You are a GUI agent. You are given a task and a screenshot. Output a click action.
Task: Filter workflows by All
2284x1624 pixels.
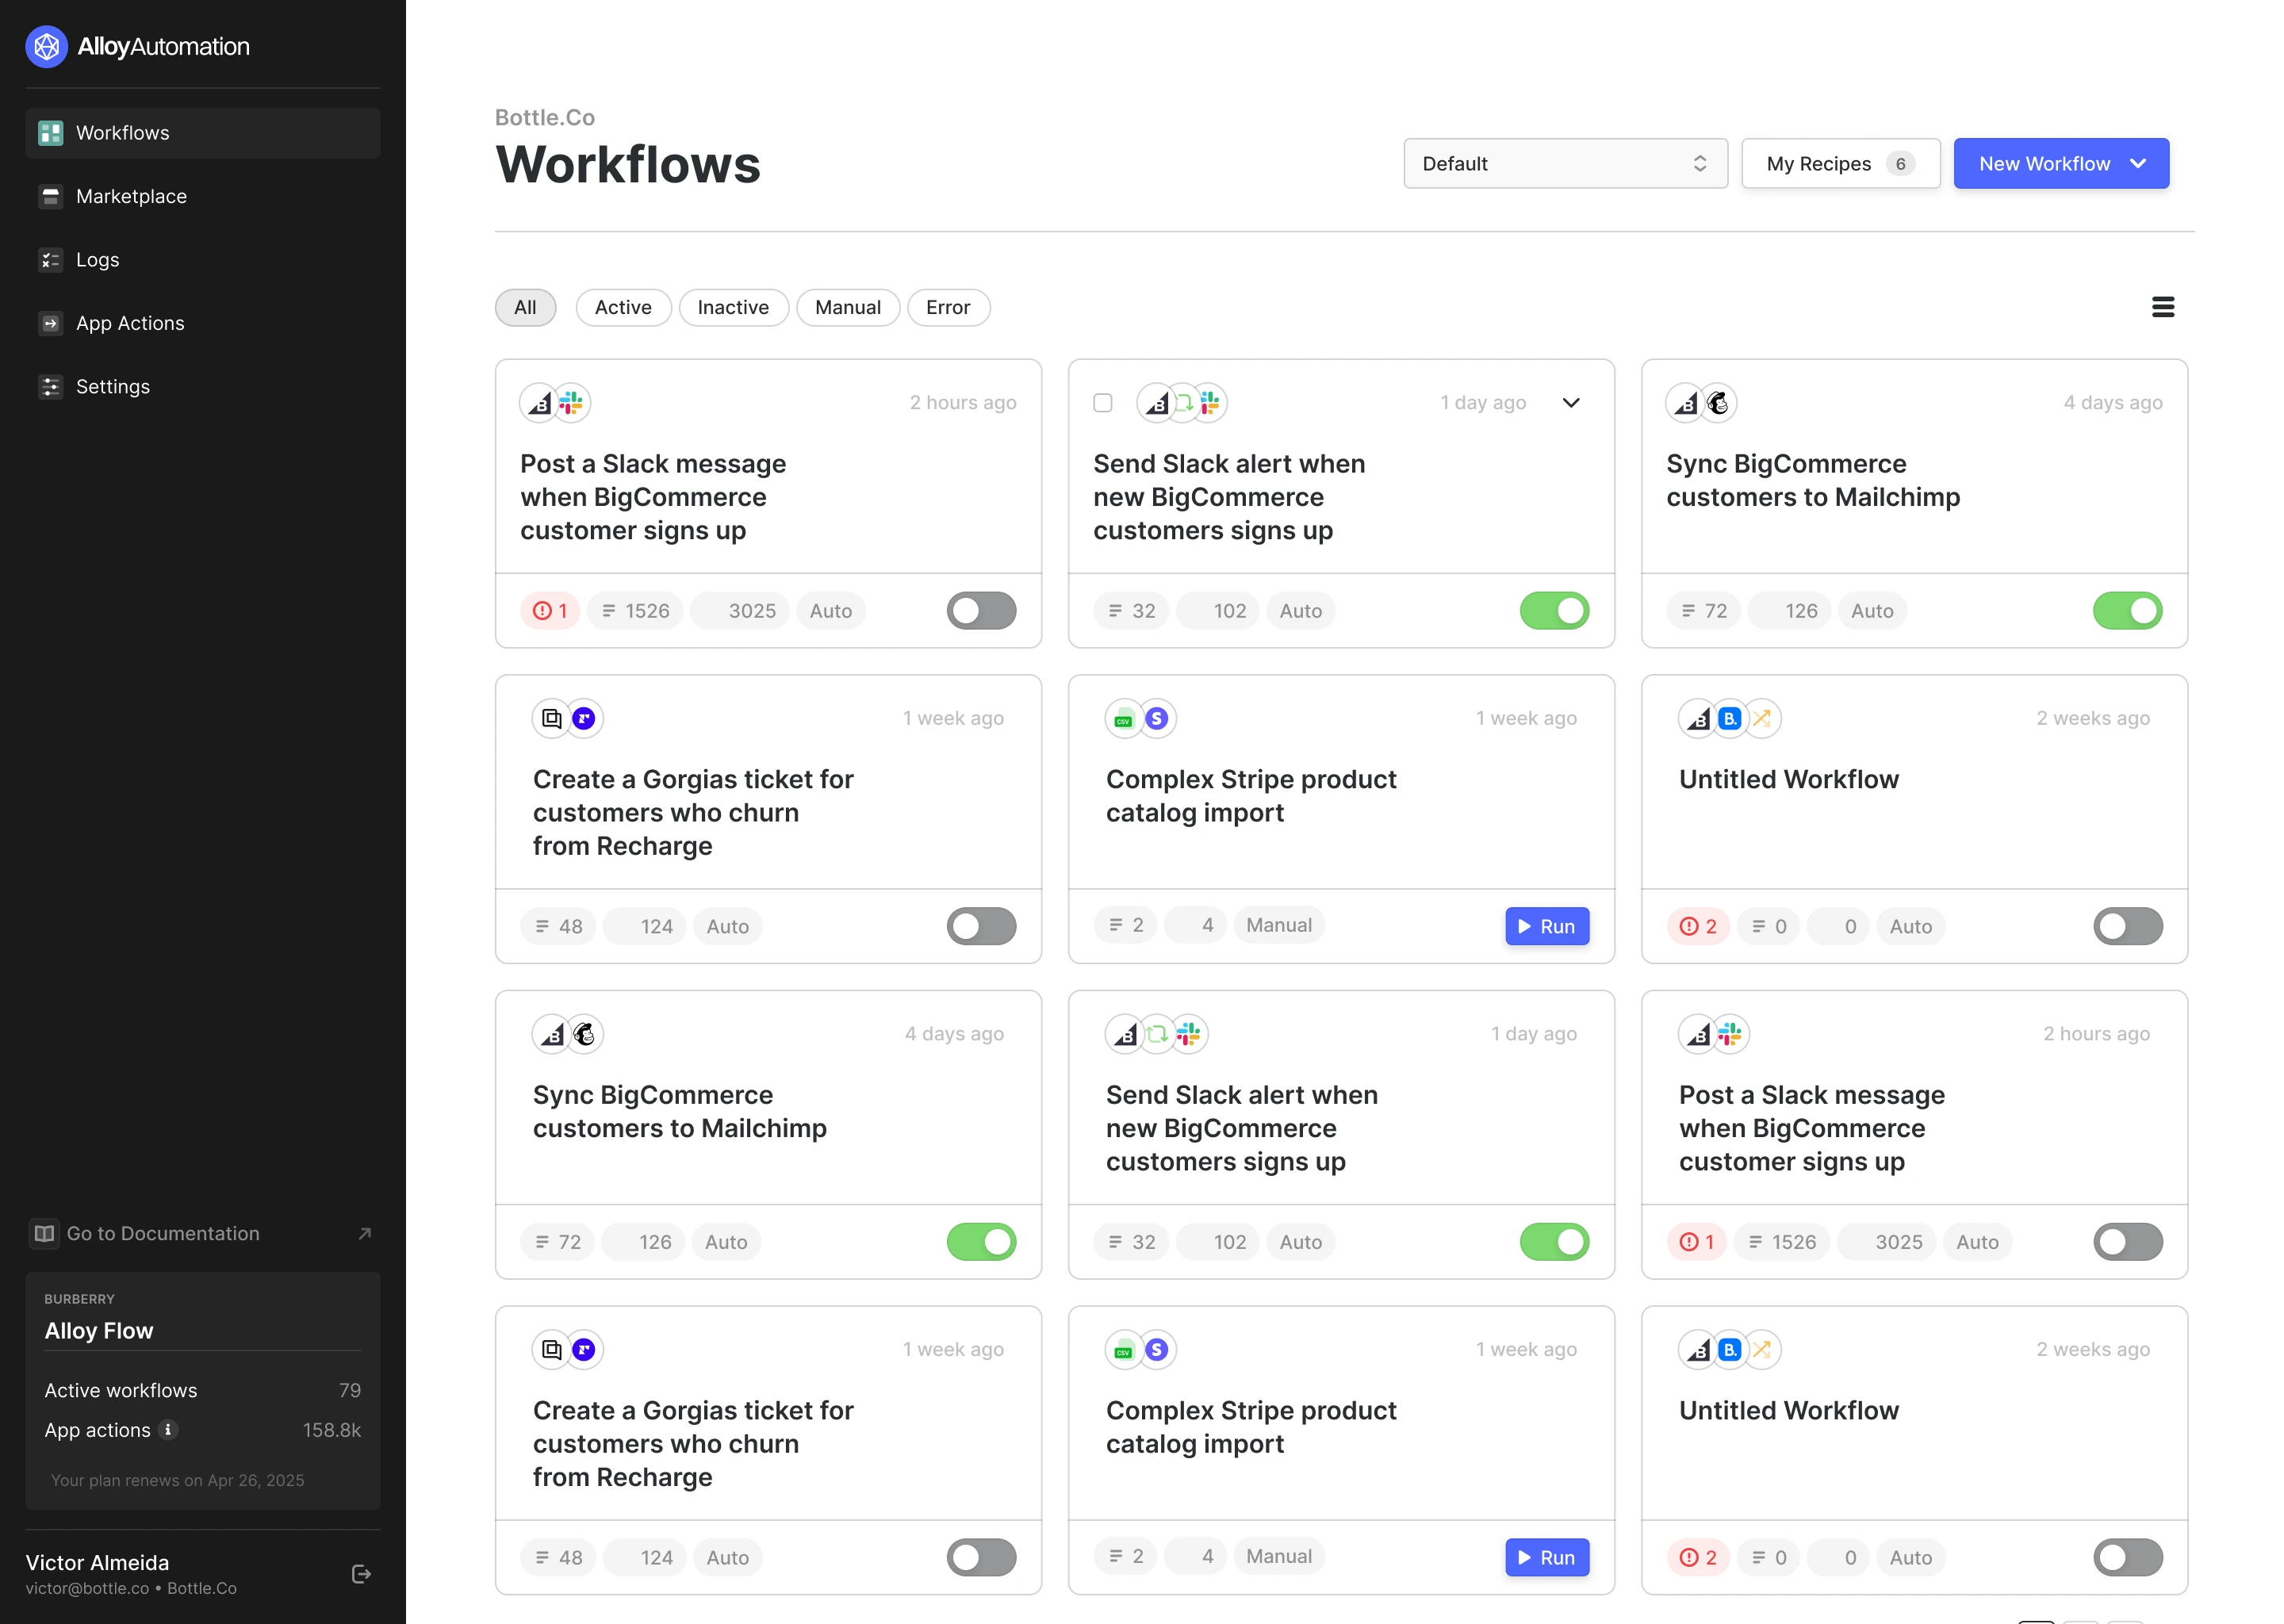[x=526, y=308]
